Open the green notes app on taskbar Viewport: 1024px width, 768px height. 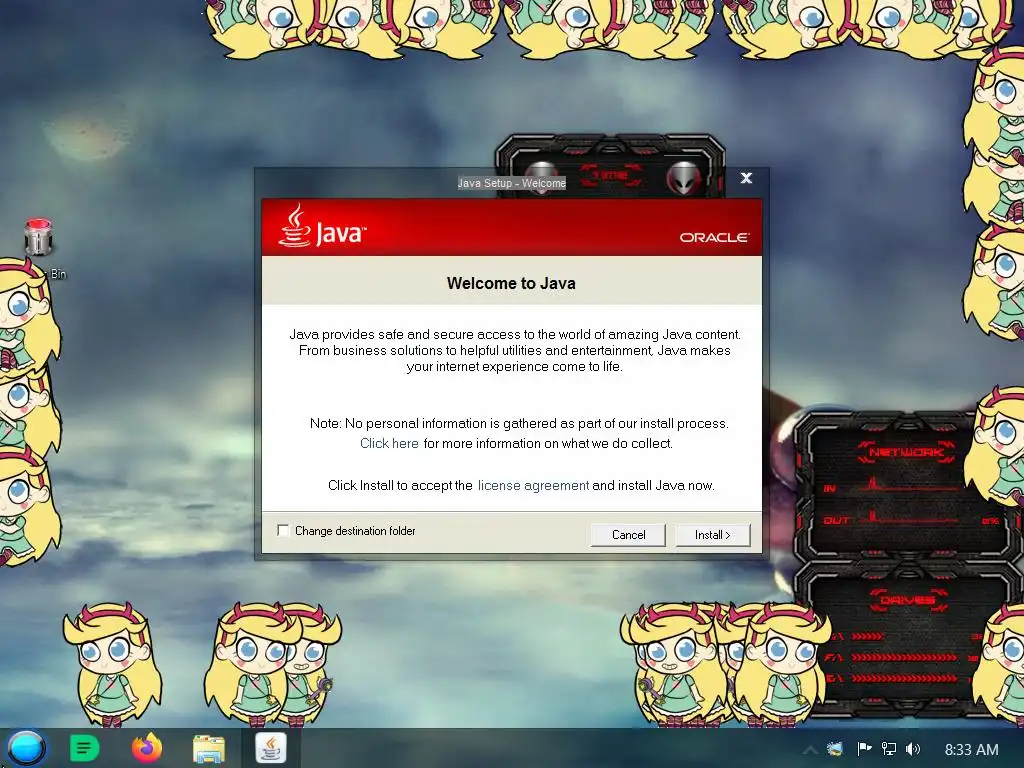tap(84, 748)
